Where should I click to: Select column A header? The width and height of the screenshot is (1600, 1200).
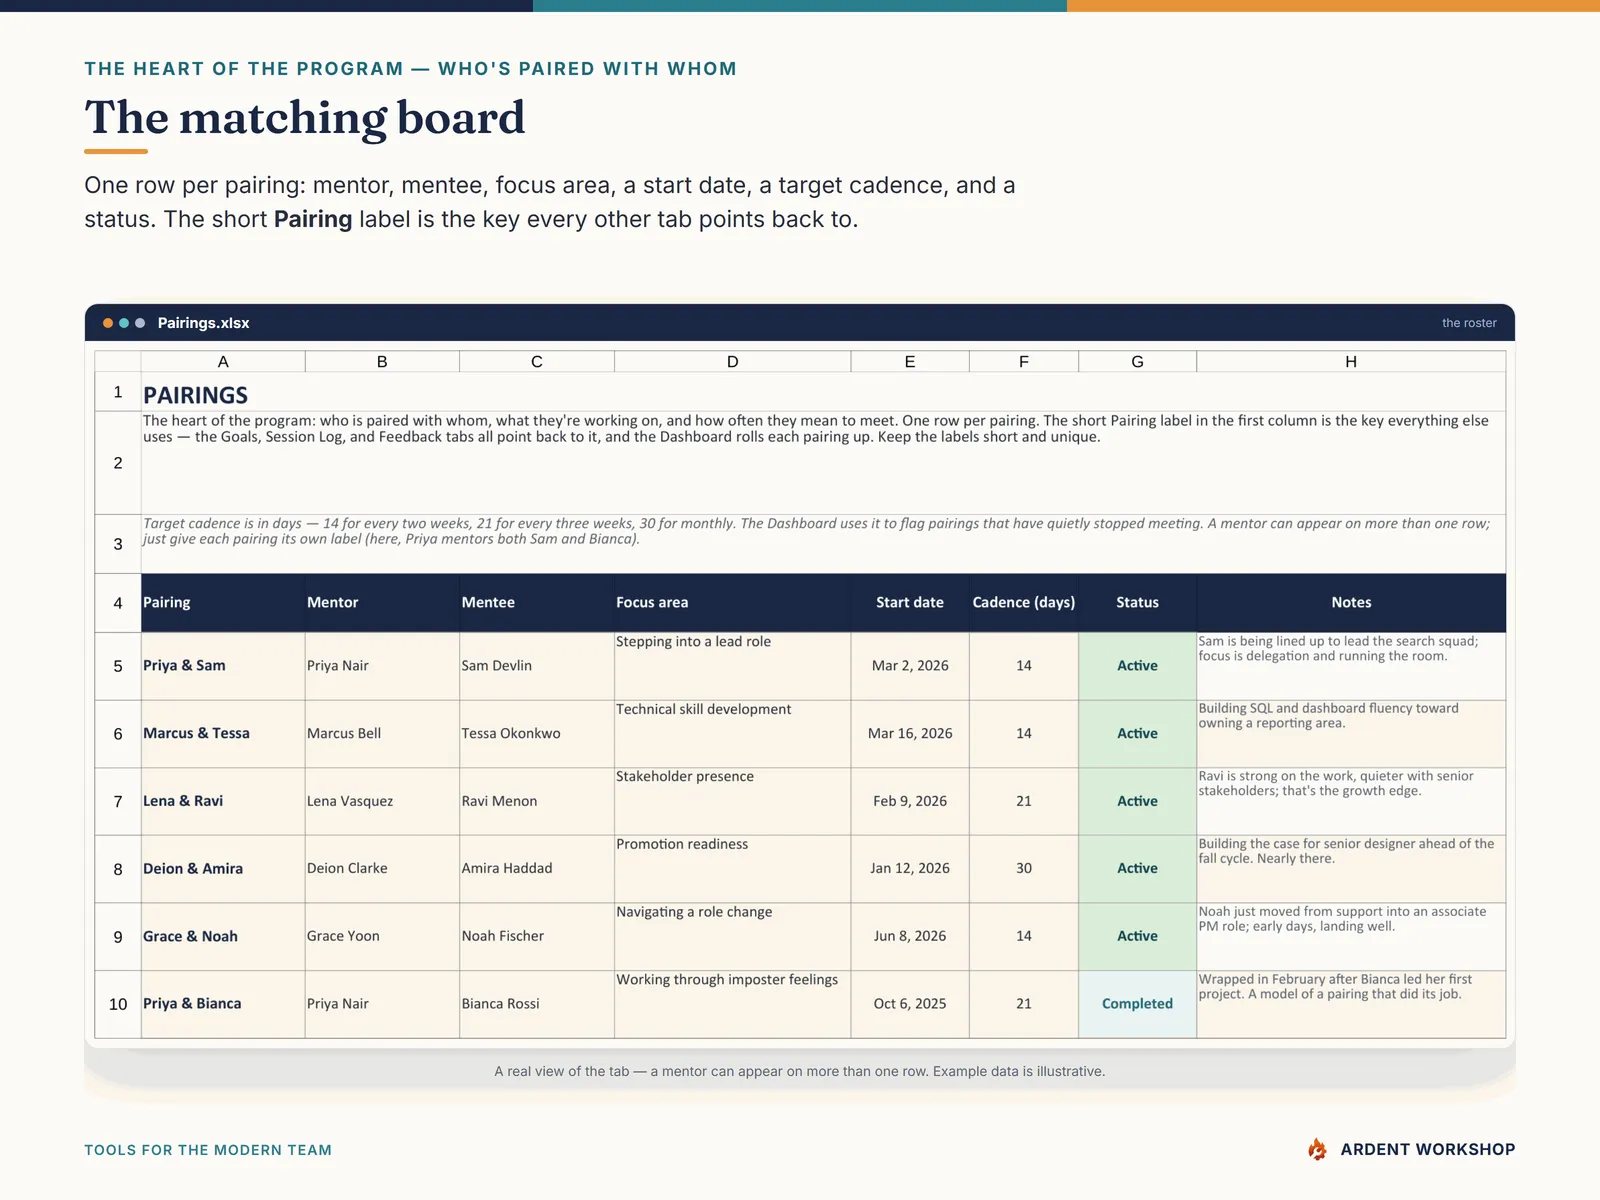[223, 362]
